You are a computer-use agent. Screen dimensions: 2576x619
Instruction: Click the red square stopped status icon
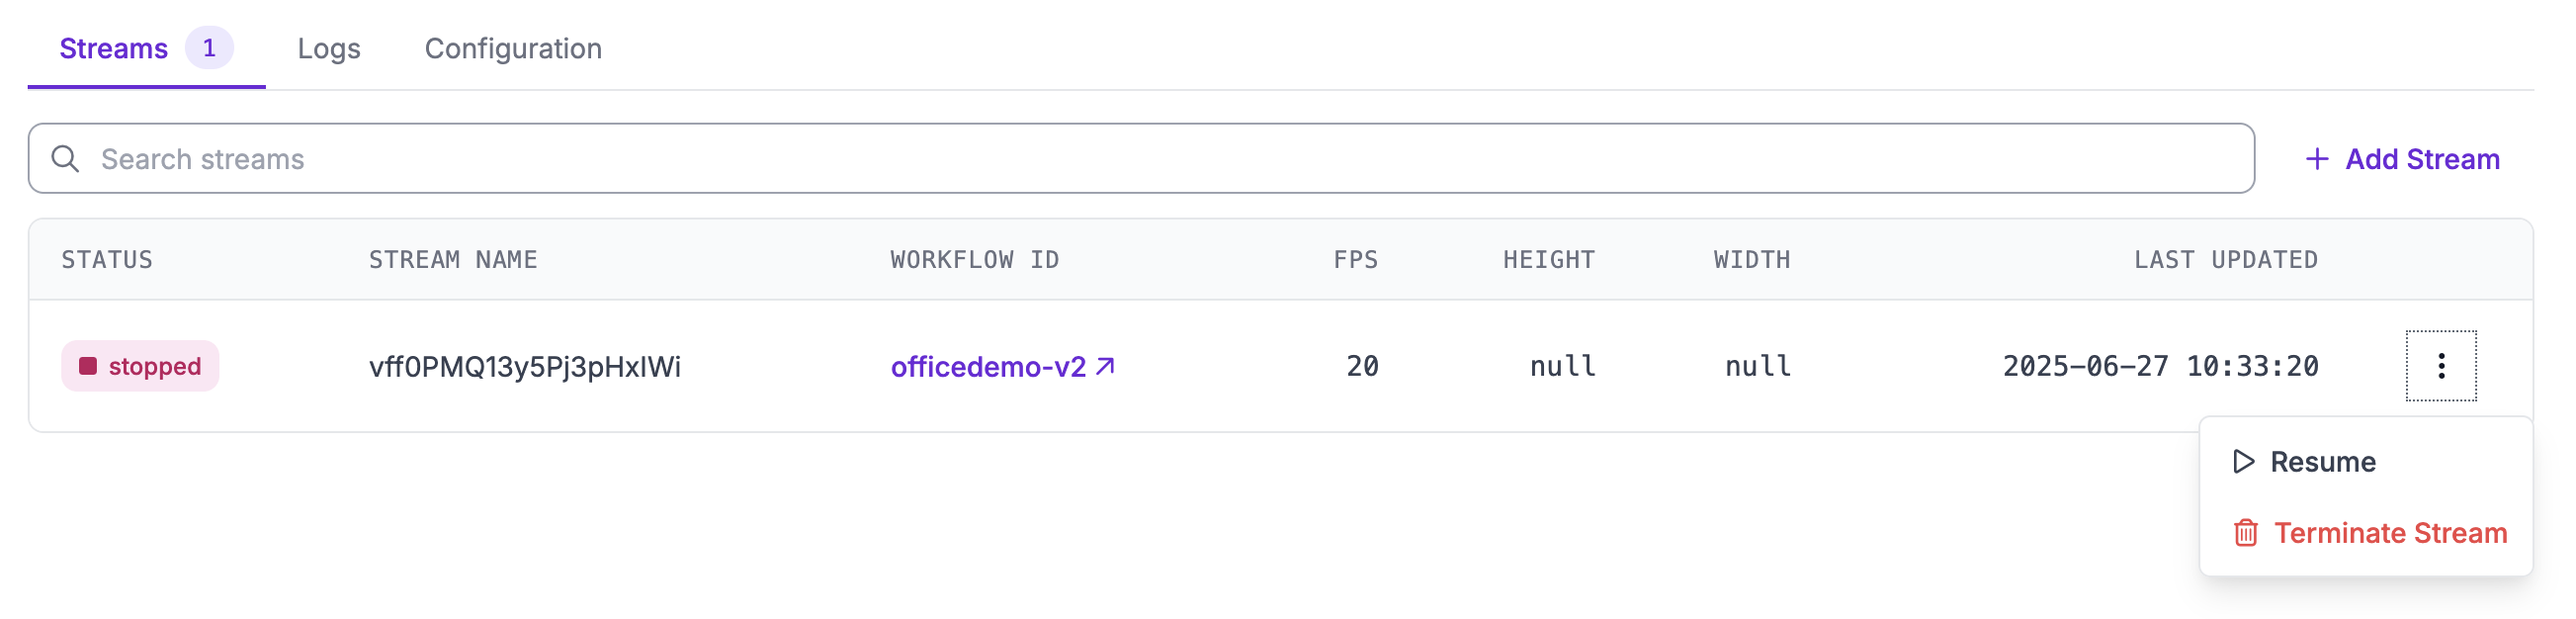point(88,366)
